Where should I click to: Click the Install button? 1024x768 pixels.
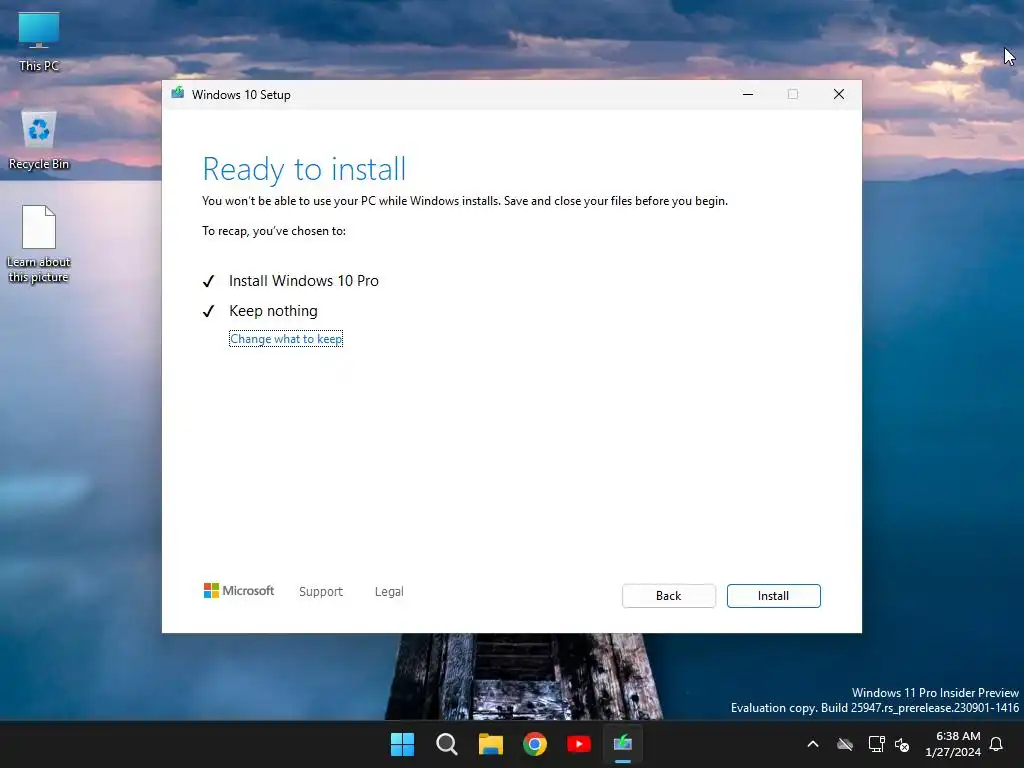(x=773, y=596)
